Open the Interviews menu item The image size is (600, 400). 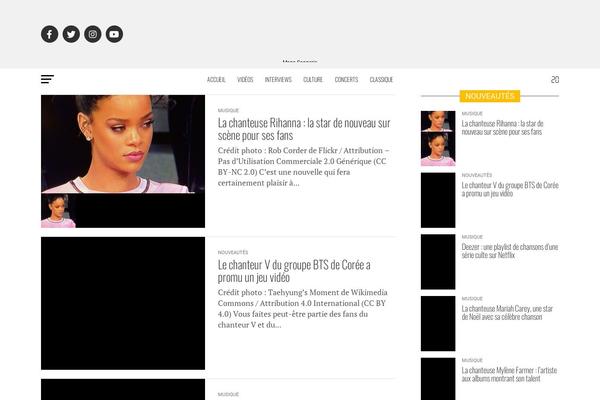pos(278,80)
